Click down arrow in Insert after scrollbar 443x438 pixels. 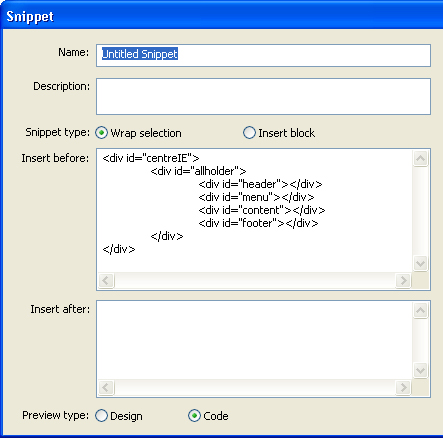point(420,370)
